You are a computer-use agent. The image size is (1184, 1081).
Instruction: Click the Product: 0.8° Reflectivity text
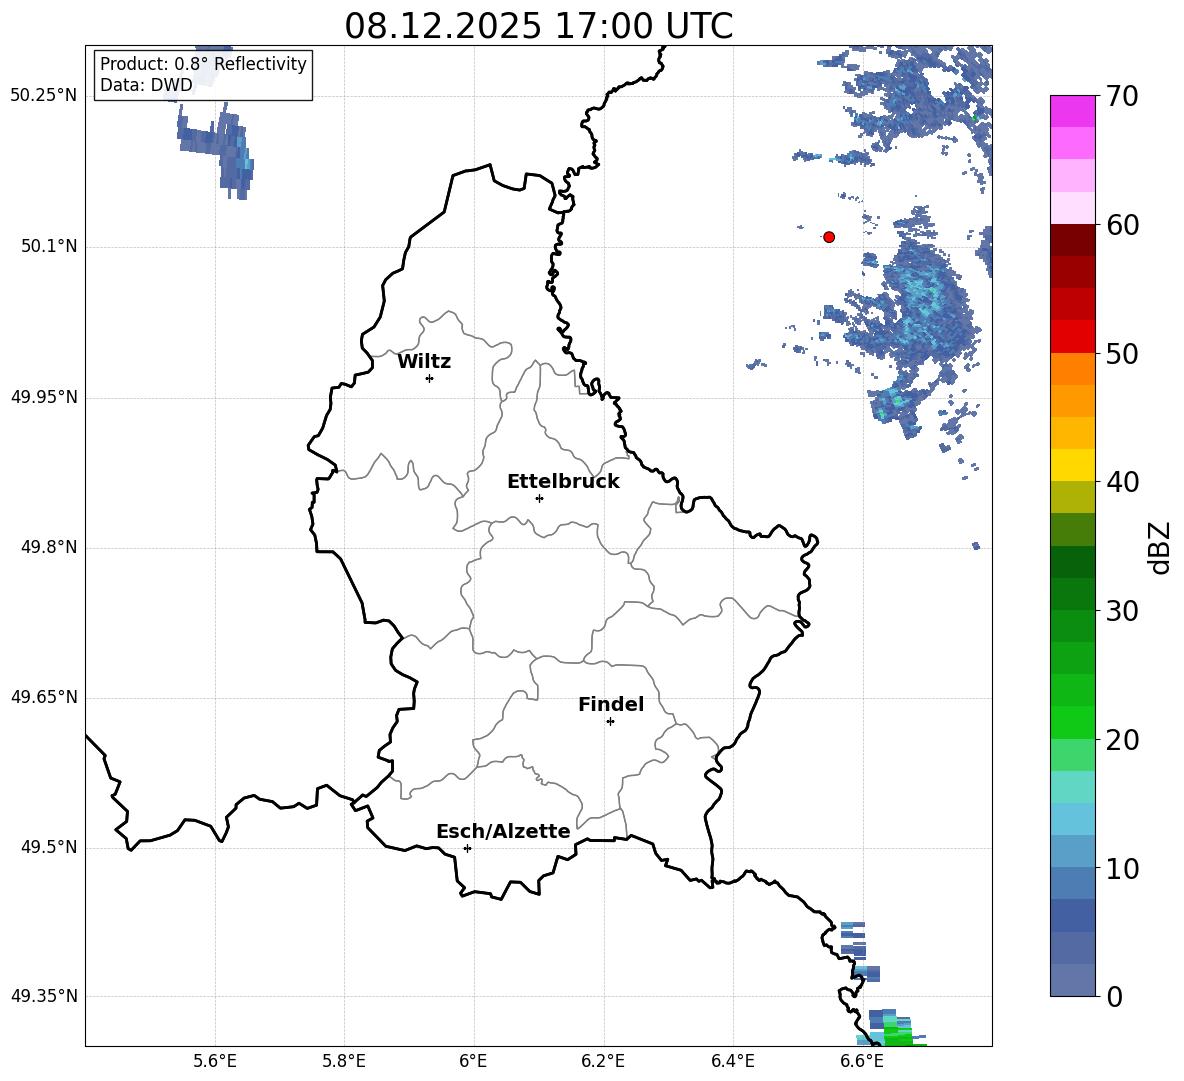pos(203,64)
